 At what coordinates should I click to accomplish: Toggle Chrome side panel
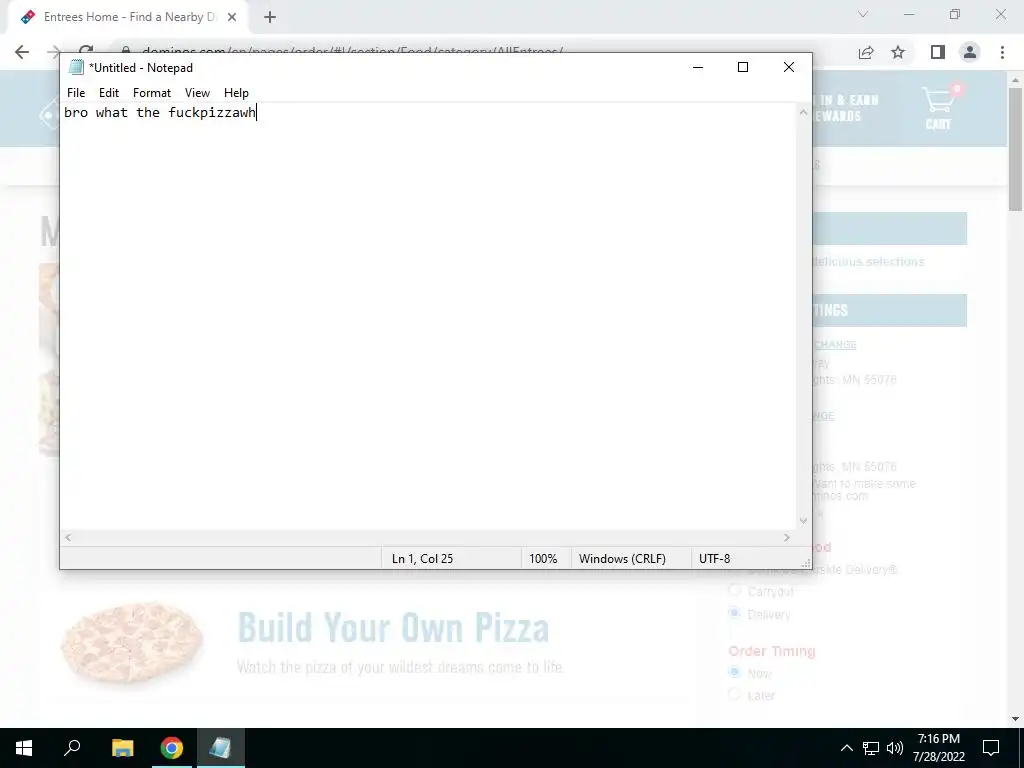938,52
